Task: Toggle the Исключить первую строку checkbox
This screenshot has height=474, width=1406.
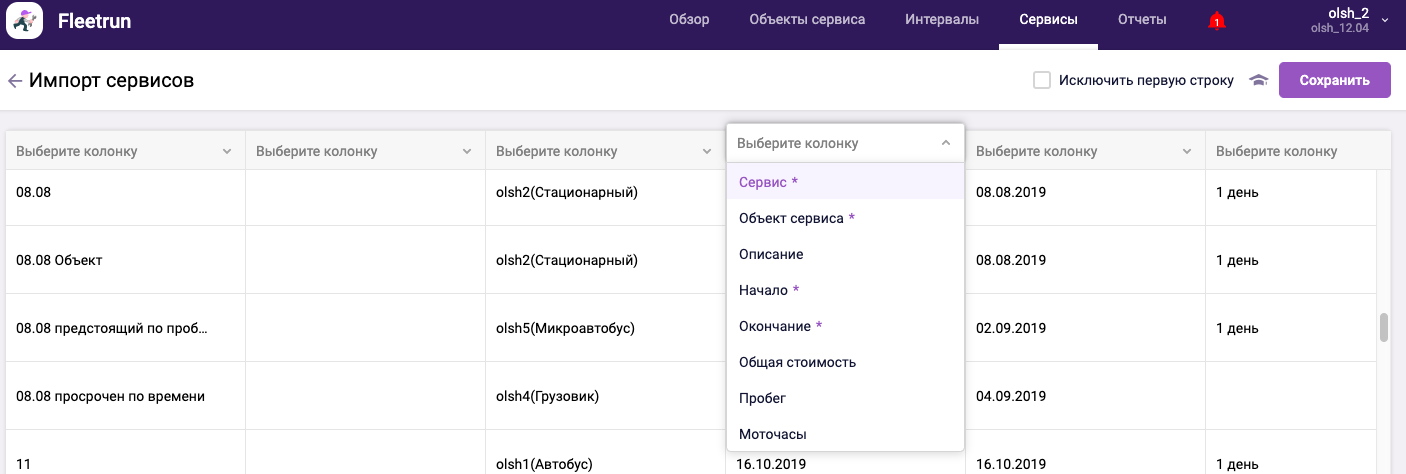Action: [1041, 80]
